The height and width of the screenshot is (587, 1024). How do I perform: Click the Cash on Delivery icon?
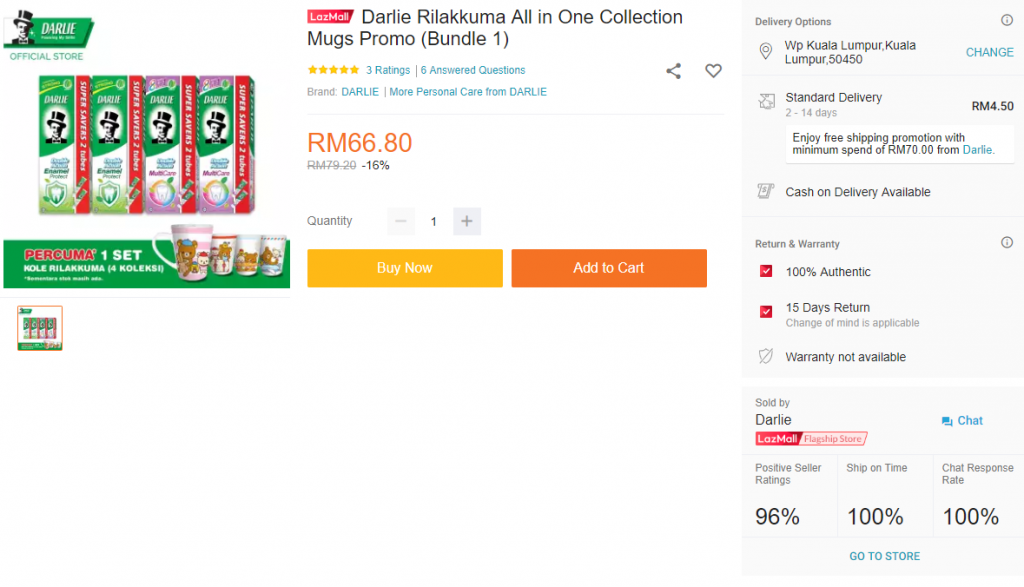766,192
